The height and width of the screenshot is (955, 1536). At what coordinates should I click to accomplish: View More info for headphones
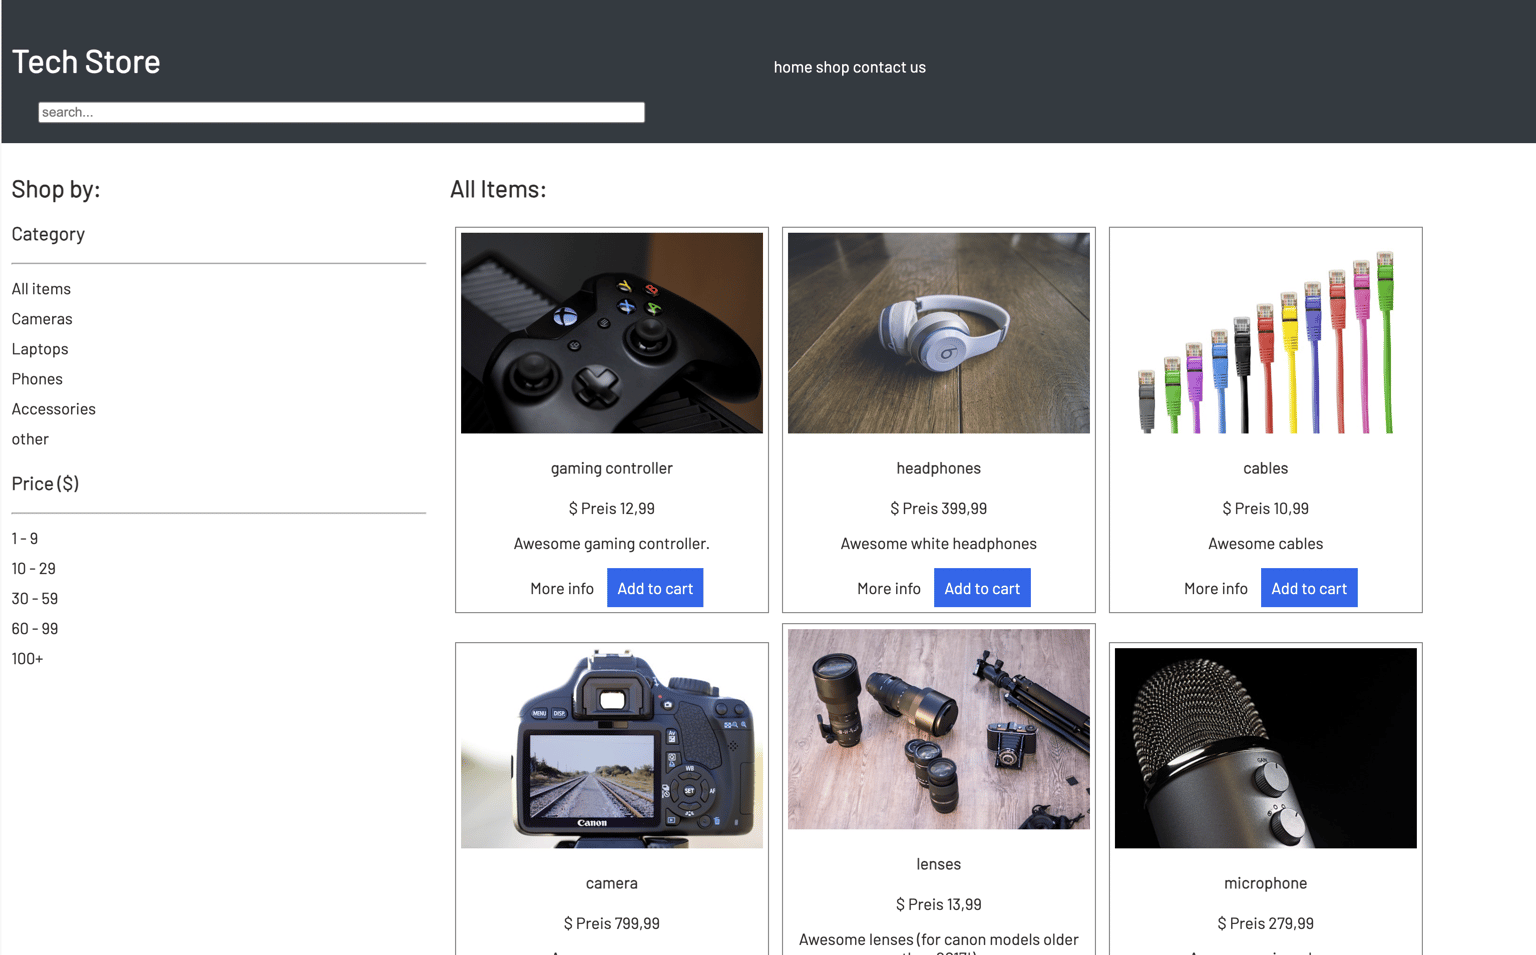tap(889, 588)
